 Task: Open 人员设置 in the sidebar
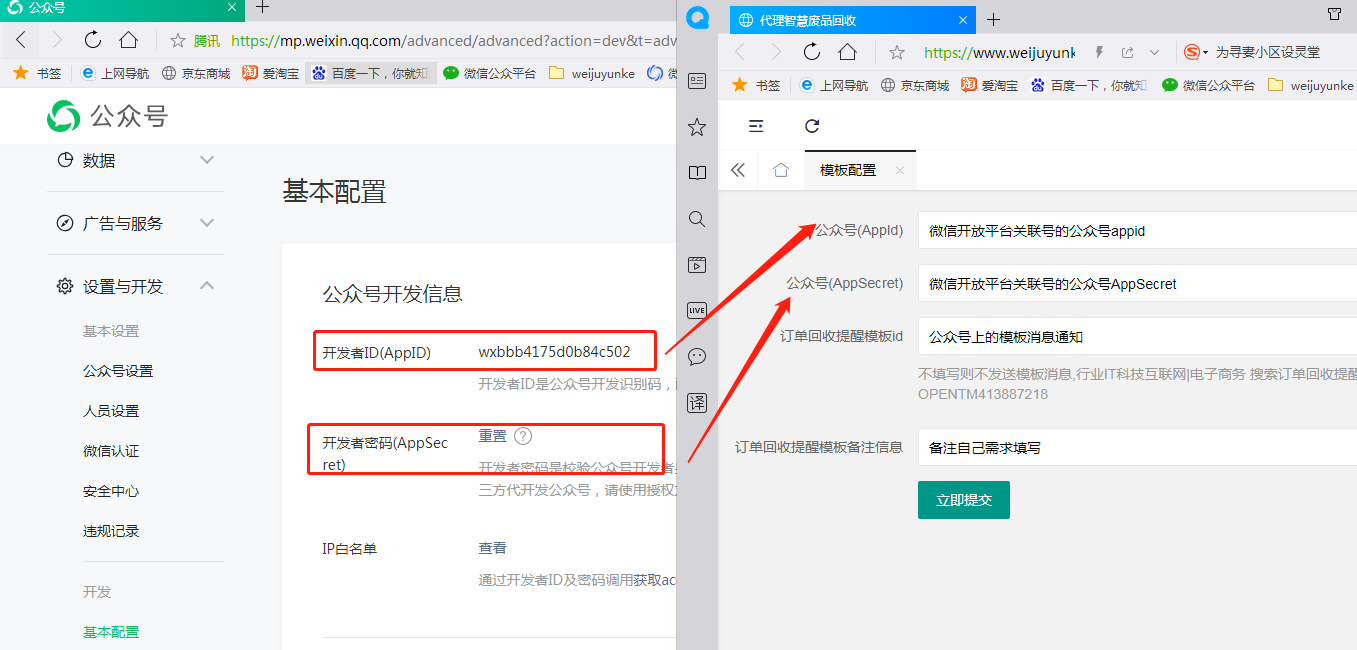tap(111, 411)
